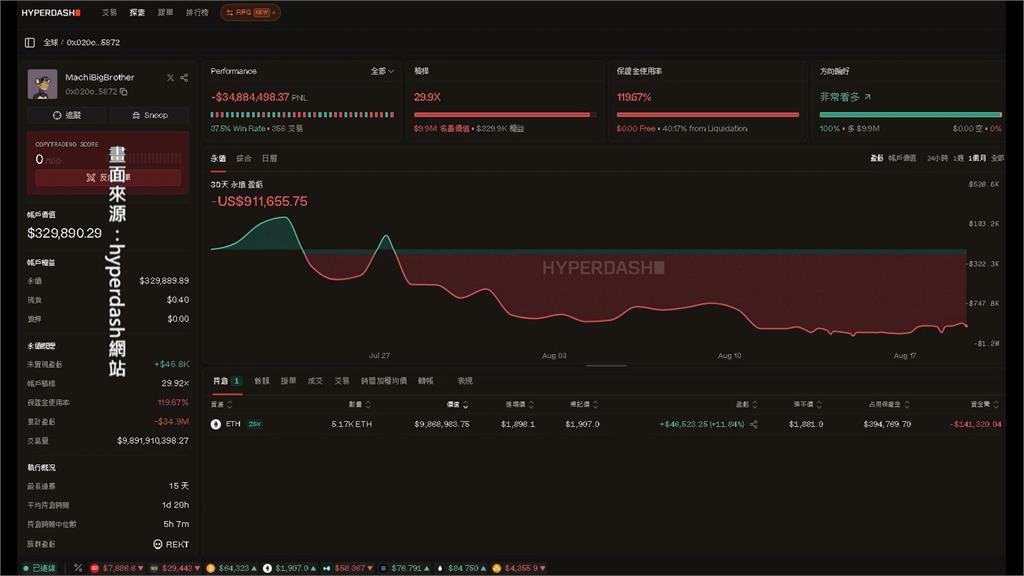The width and height of the screenshot is (1024, 576).
Task: Switch chart to 帳戶價值 mode
Action: pos(902,158)
